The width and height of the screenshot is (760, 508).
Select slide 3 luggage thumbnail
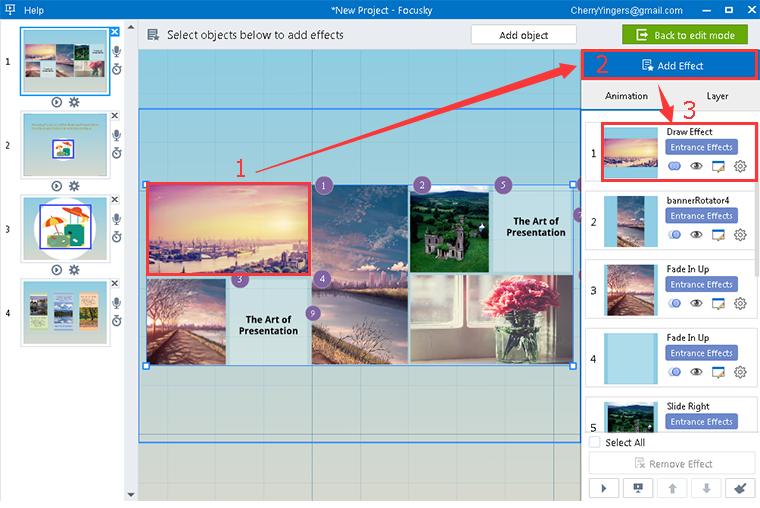(x=65, y=229)
